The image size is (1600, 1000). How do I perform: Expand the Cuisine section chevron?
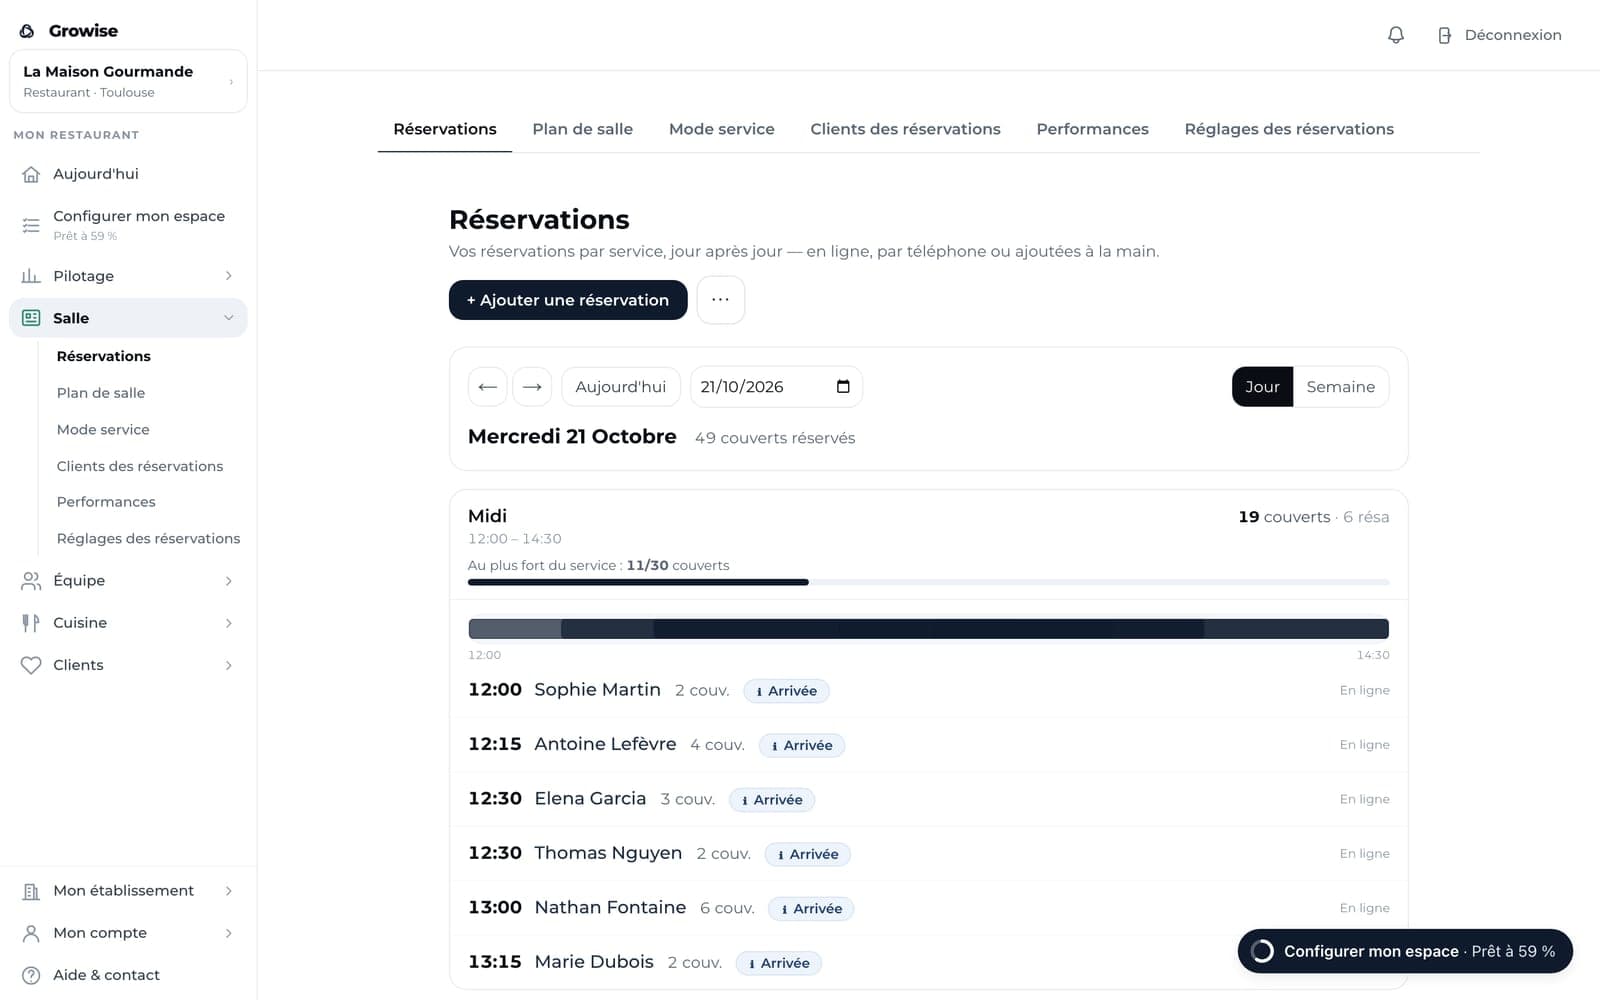pos(228,623)
